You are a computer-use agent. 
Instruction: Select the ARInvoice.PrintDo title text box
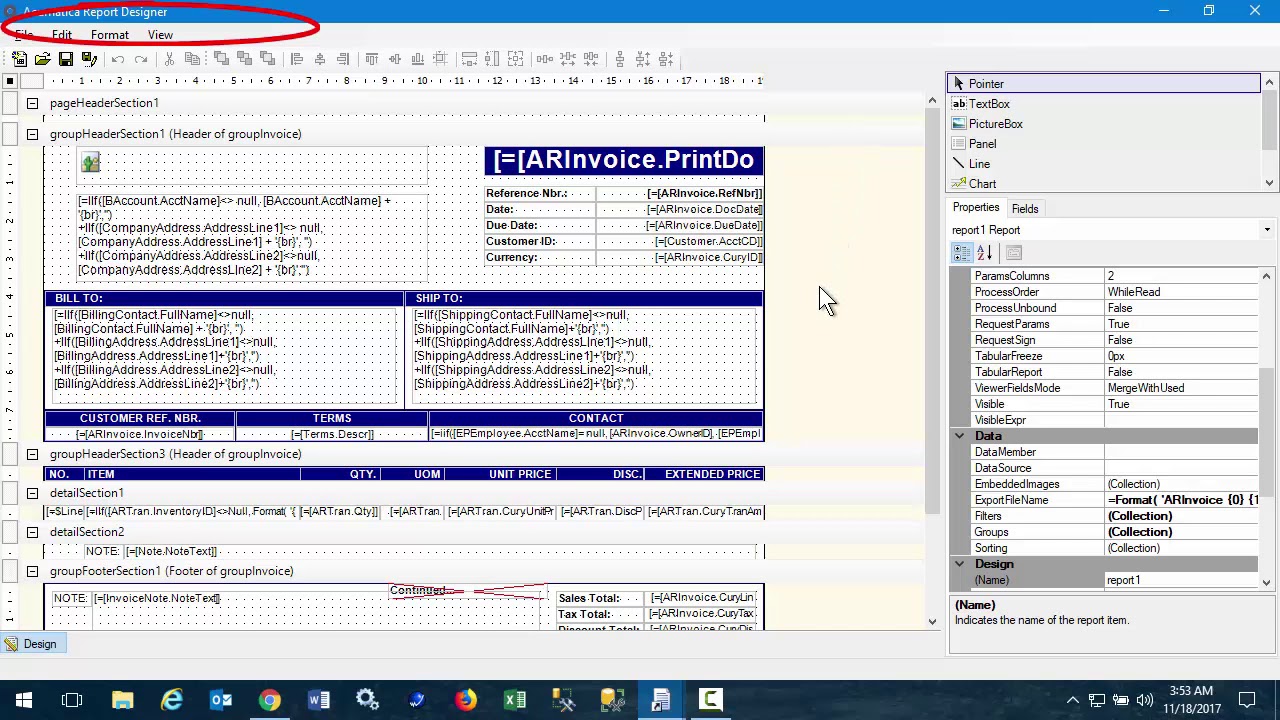coord(624,160)
